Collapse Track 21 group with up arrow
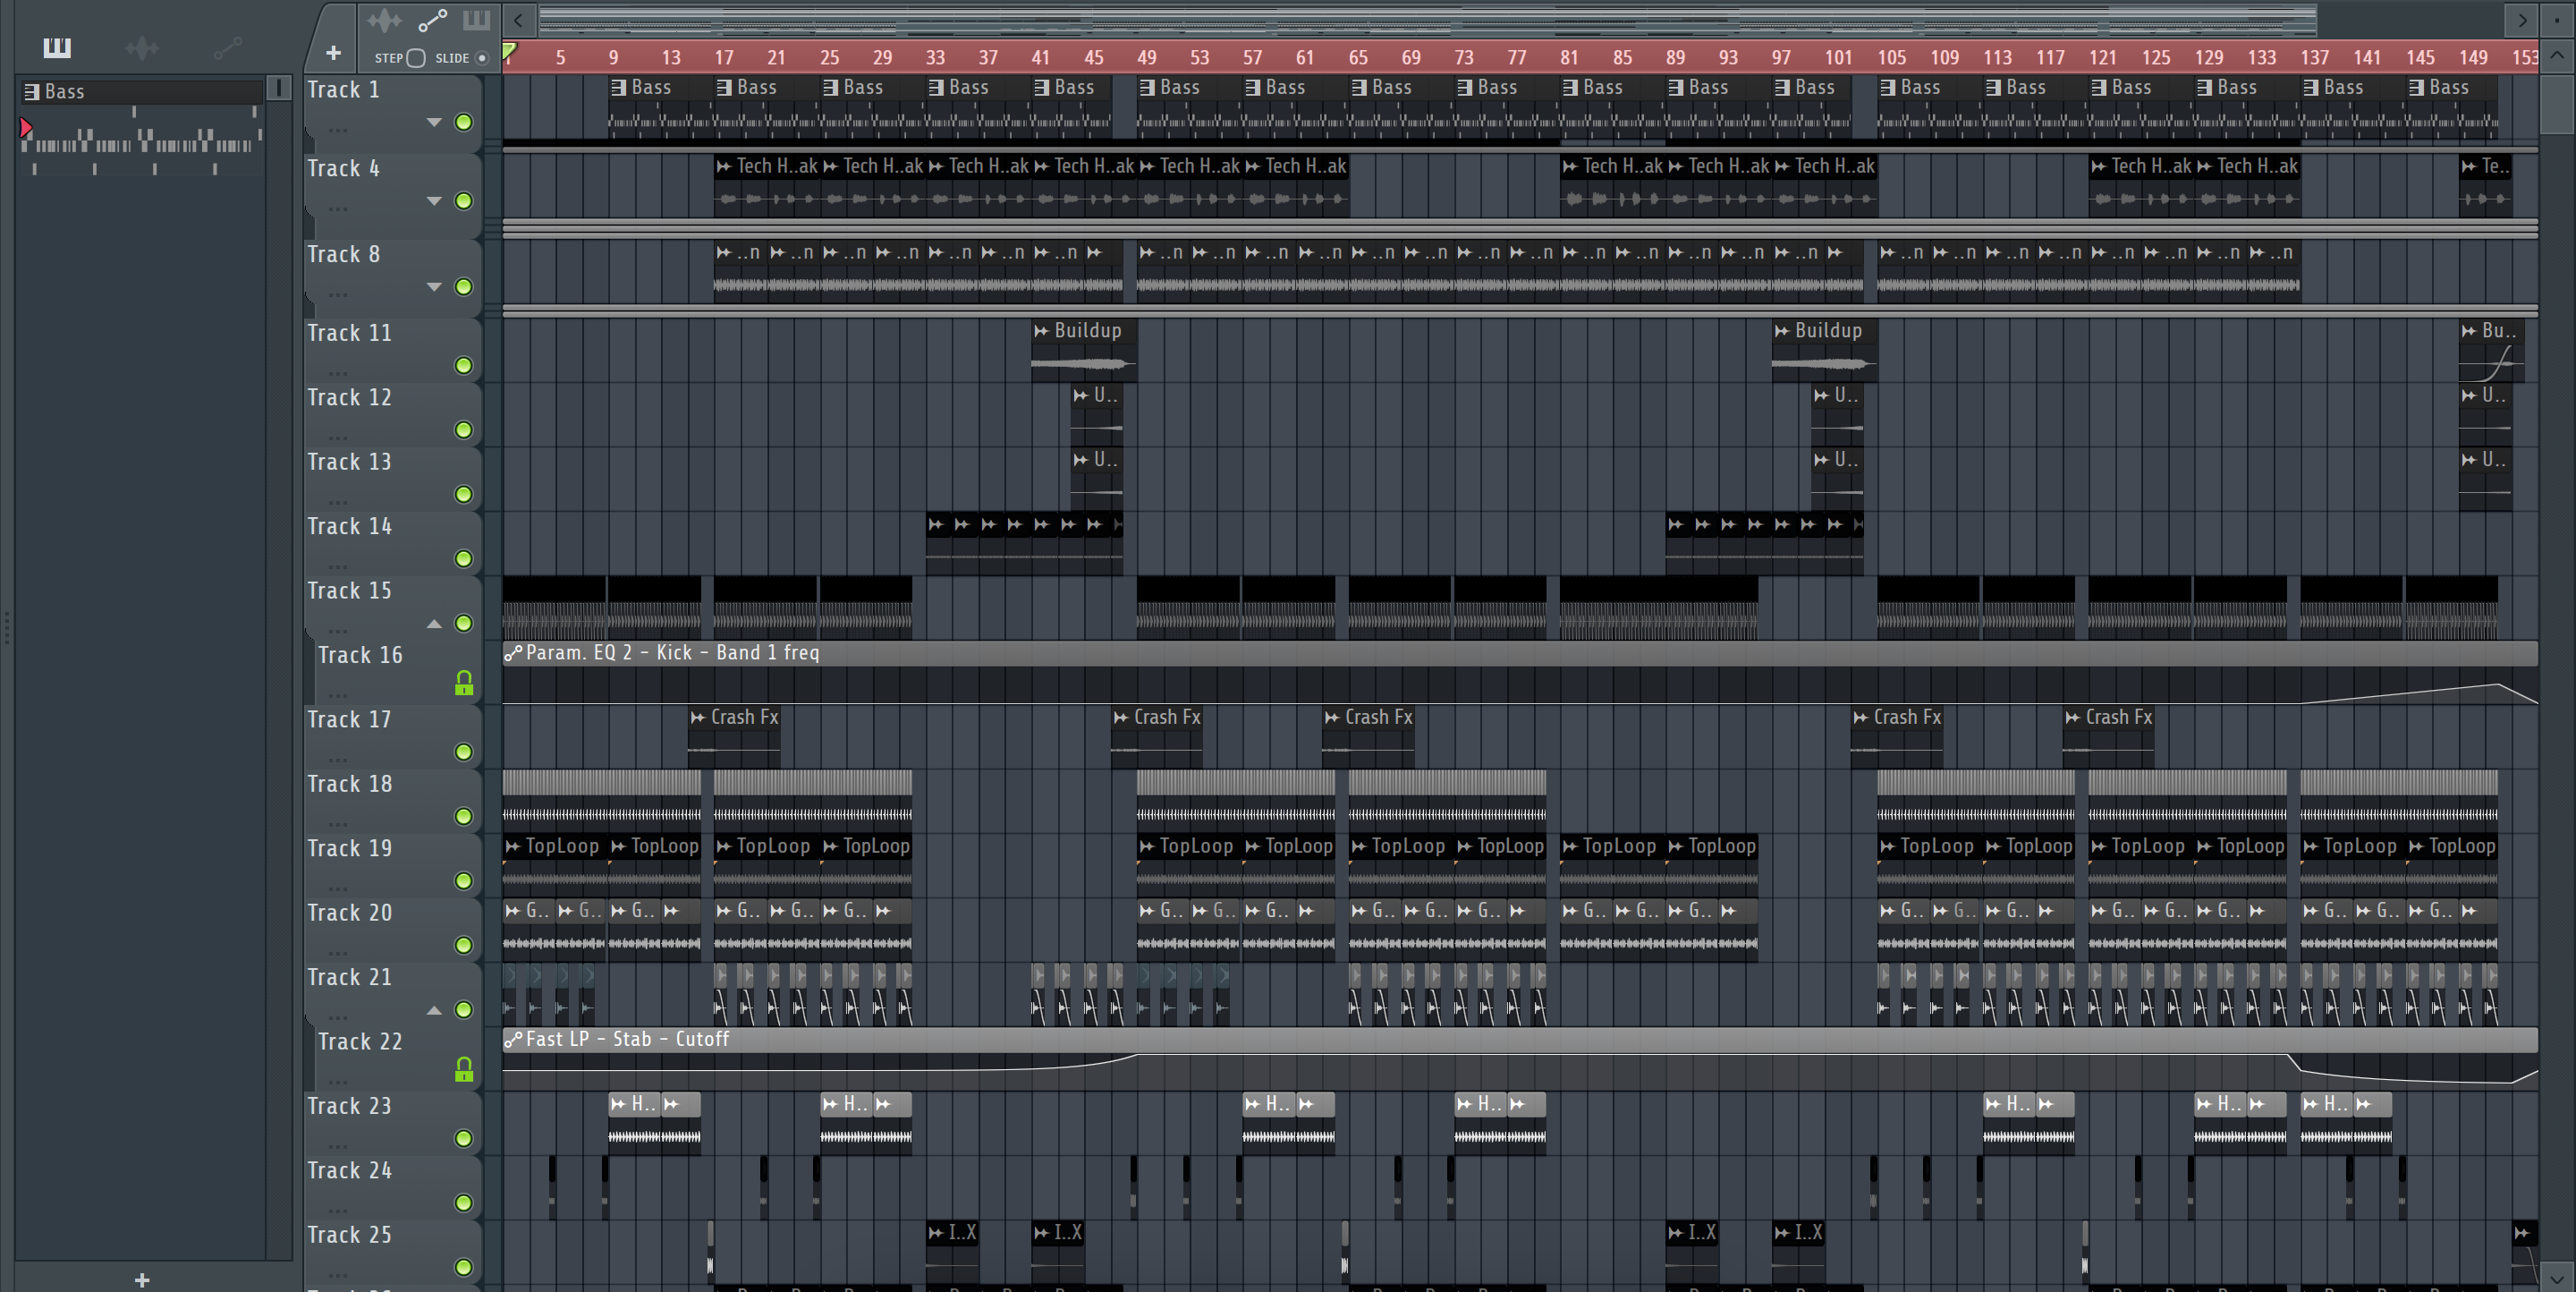Image resolution: width=2576 pixels, height=1292 pixels. click(x=434, y=1010)
